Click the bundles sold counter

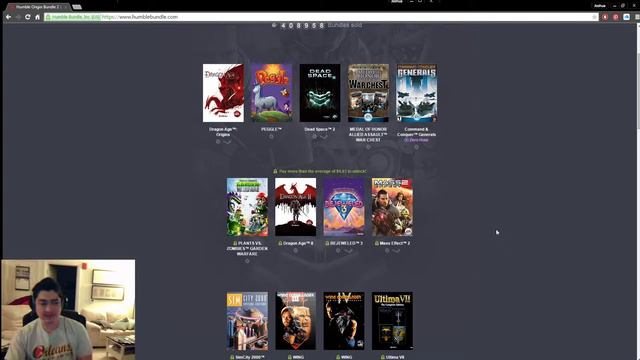(317, 25)
